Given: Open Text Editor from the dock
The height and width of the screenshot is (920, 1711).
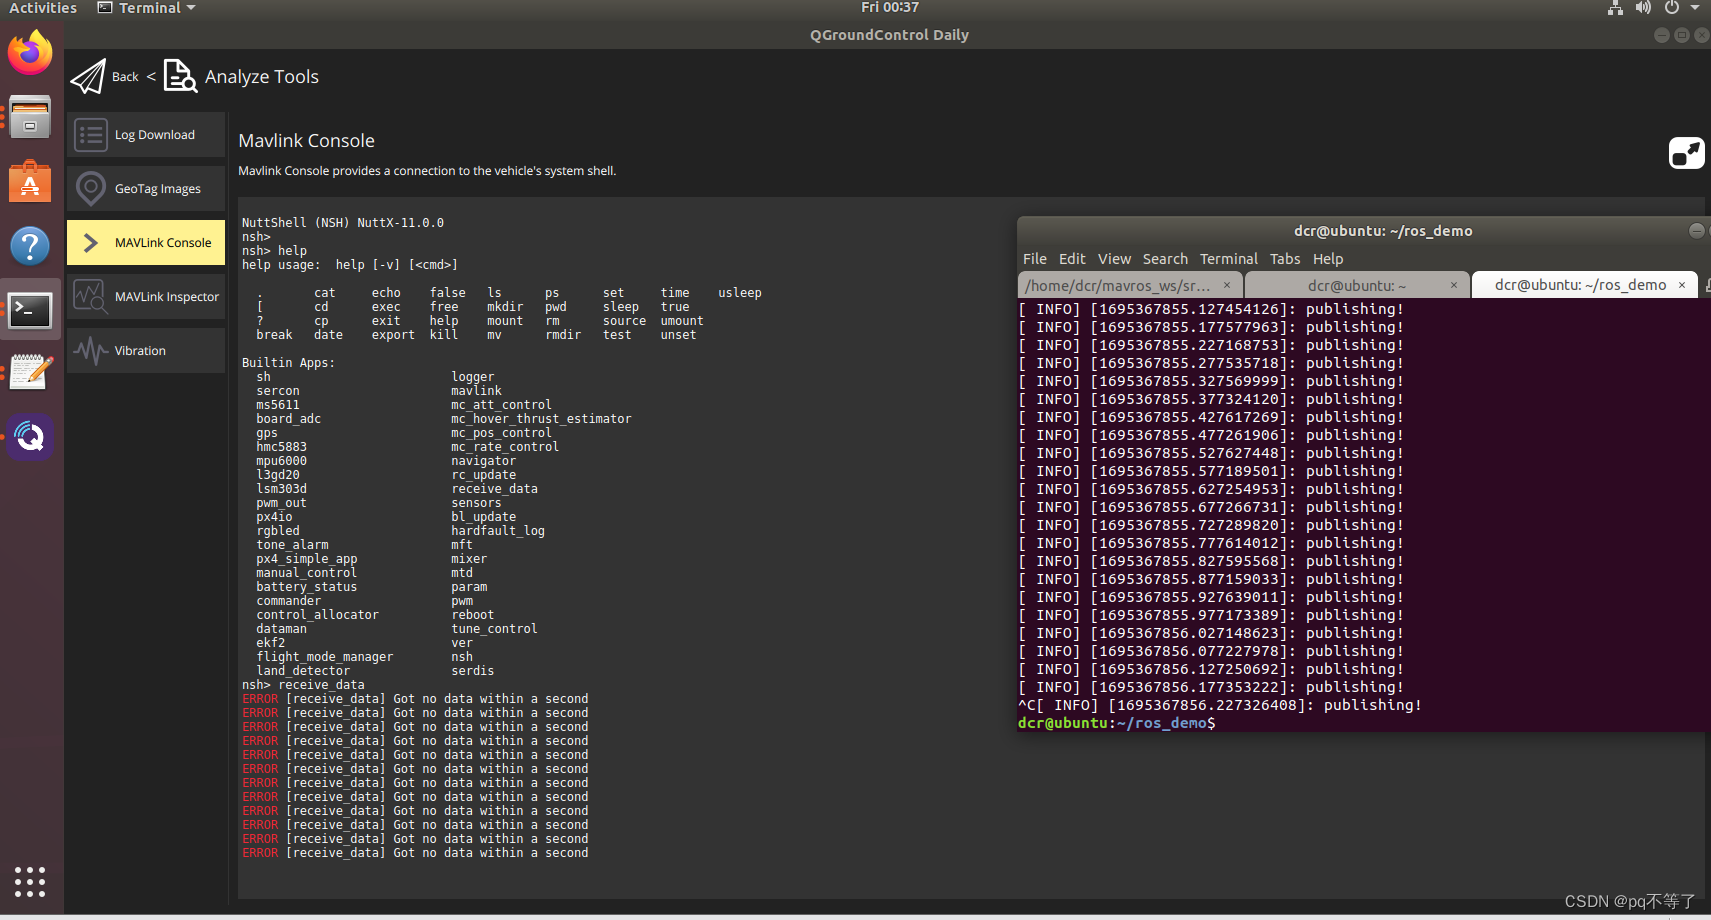Looking at the screenshot, I should coord(30,373).
